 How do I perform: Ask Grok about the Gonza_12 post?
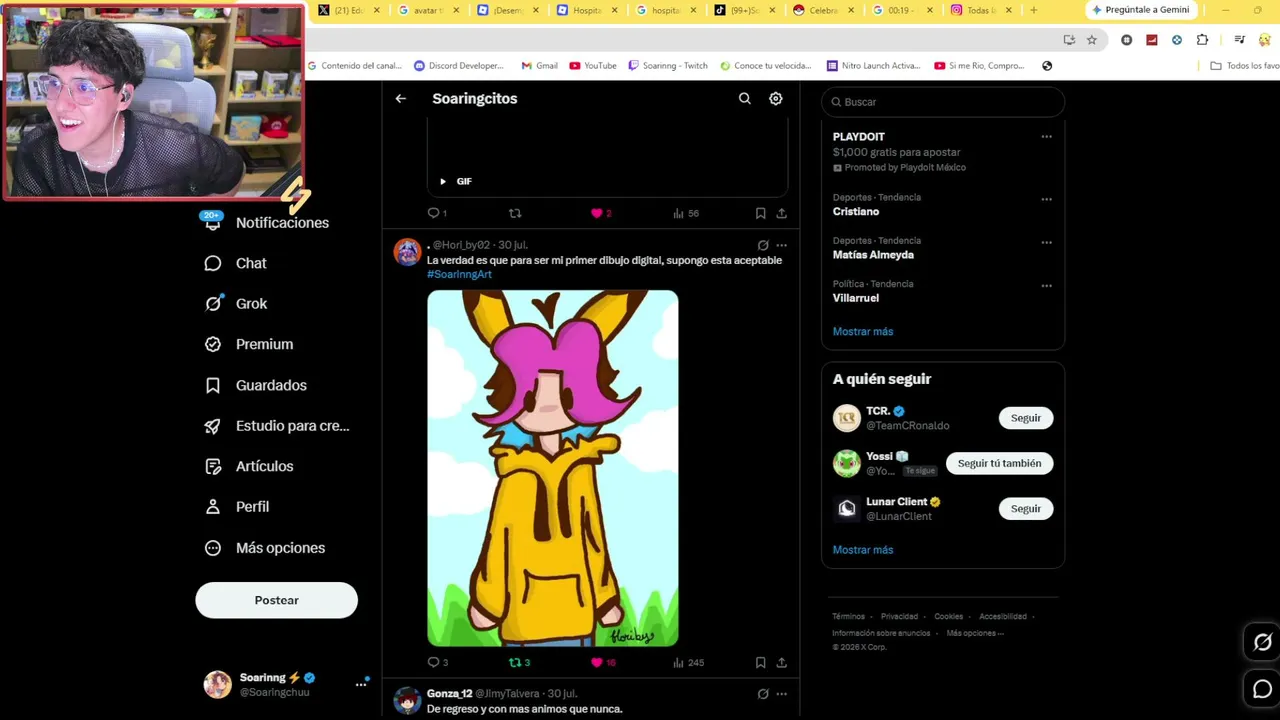[763, 694]
